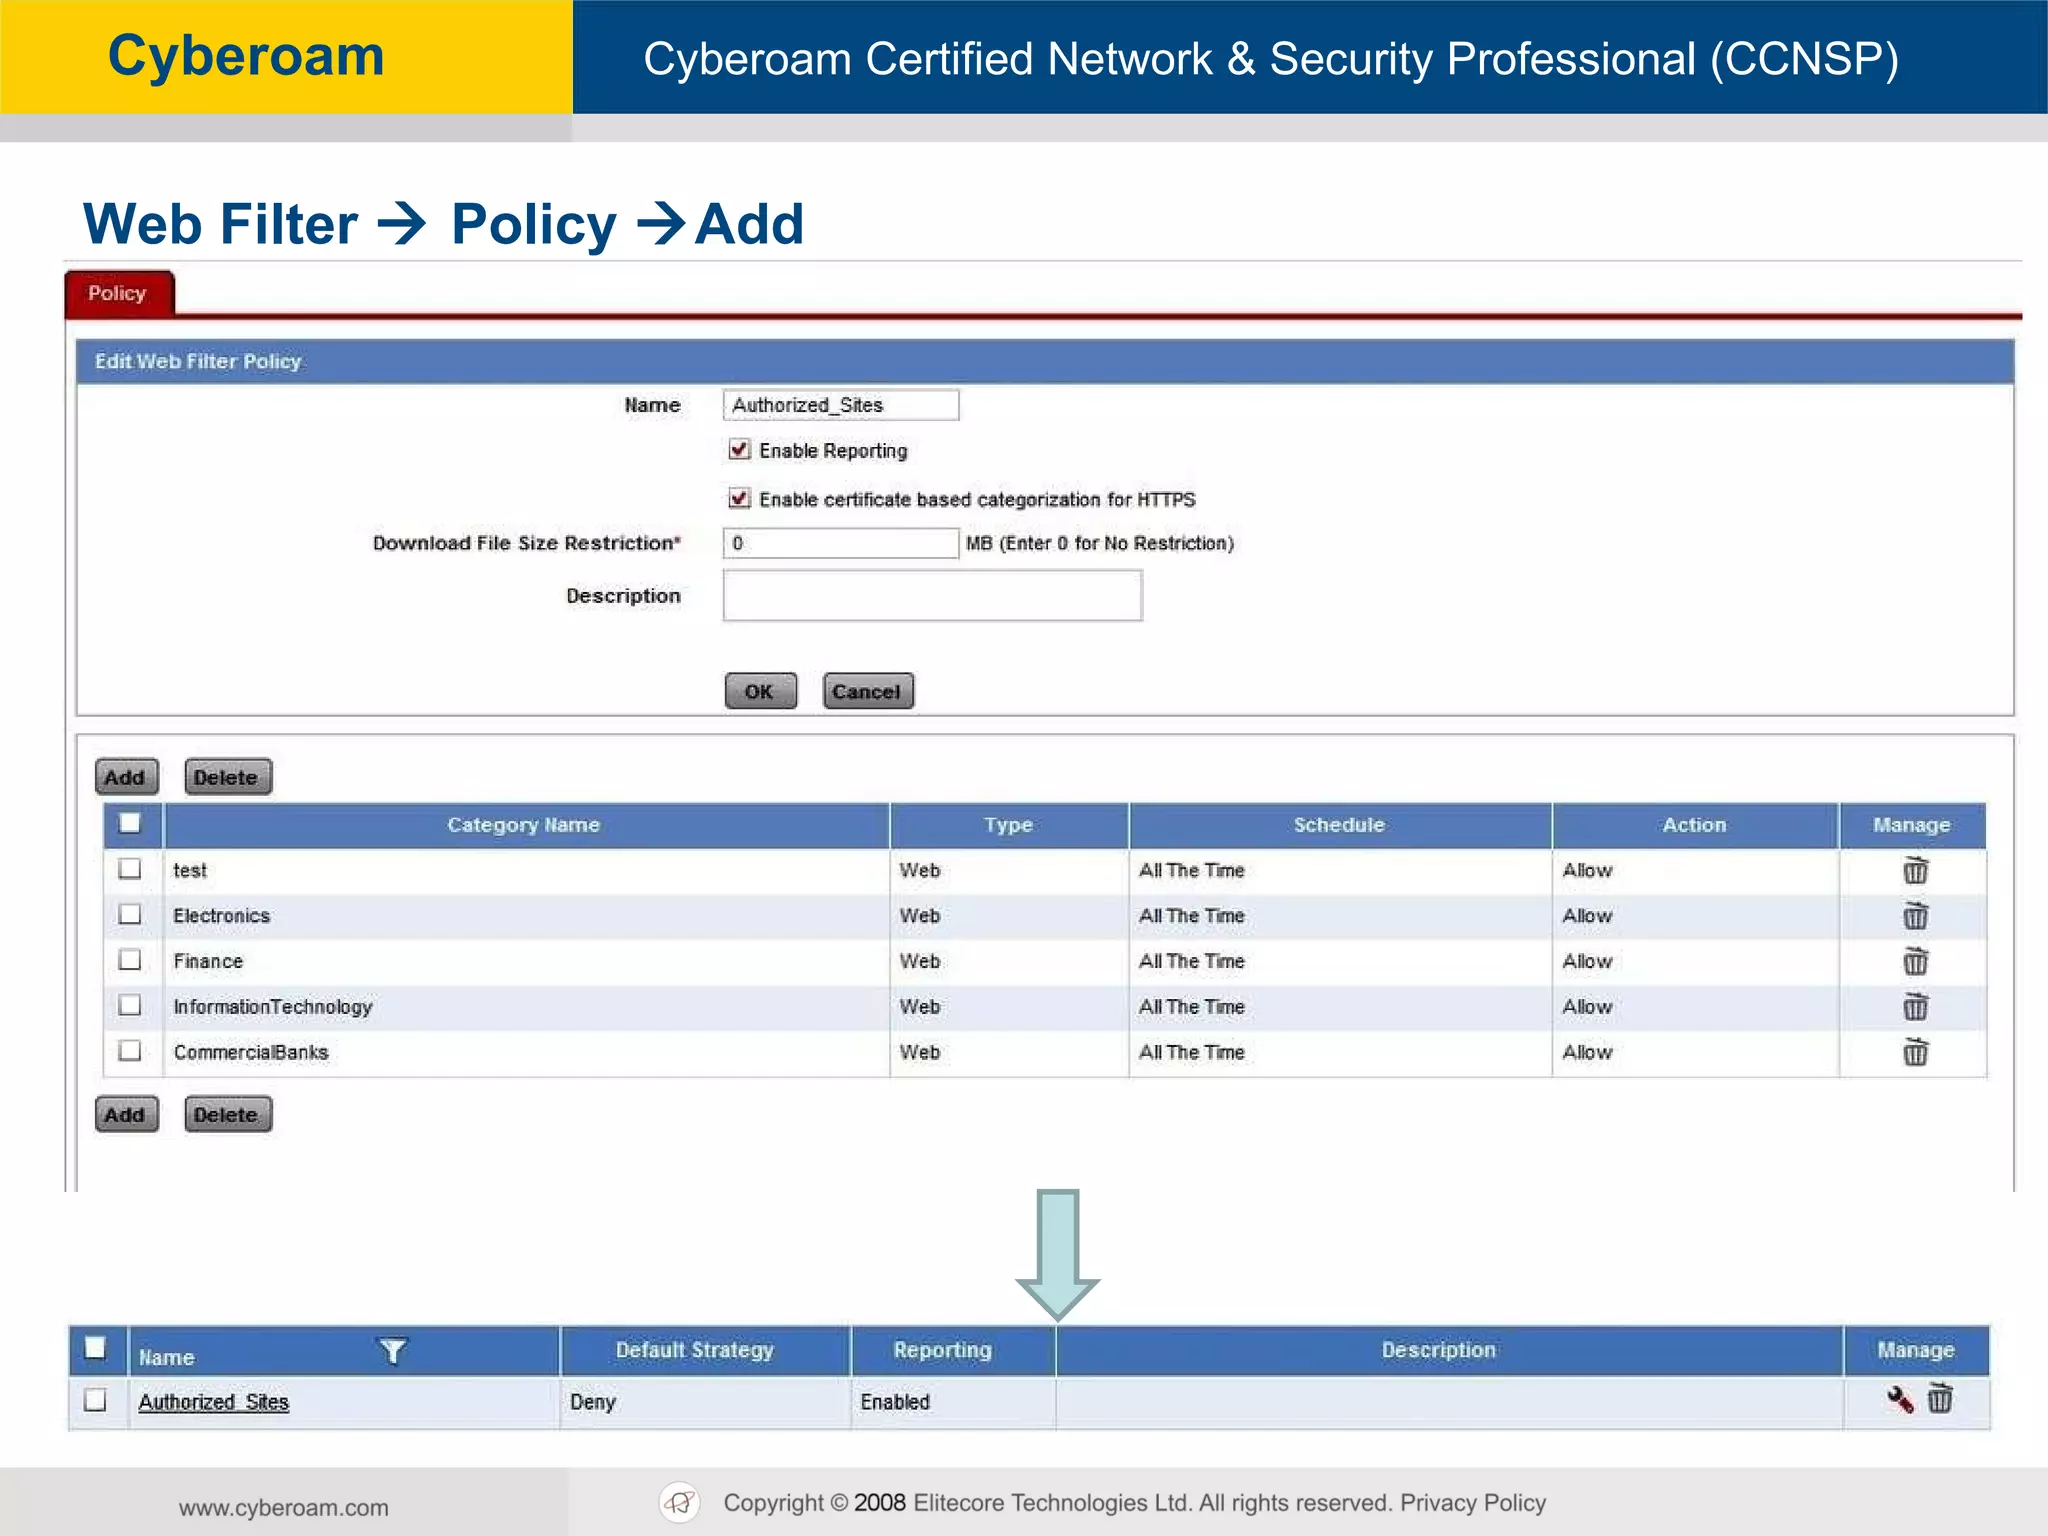2048x1536 pixels.
Task: Click All The Time schedule for Finance
Action: (x=1192, y=961)
